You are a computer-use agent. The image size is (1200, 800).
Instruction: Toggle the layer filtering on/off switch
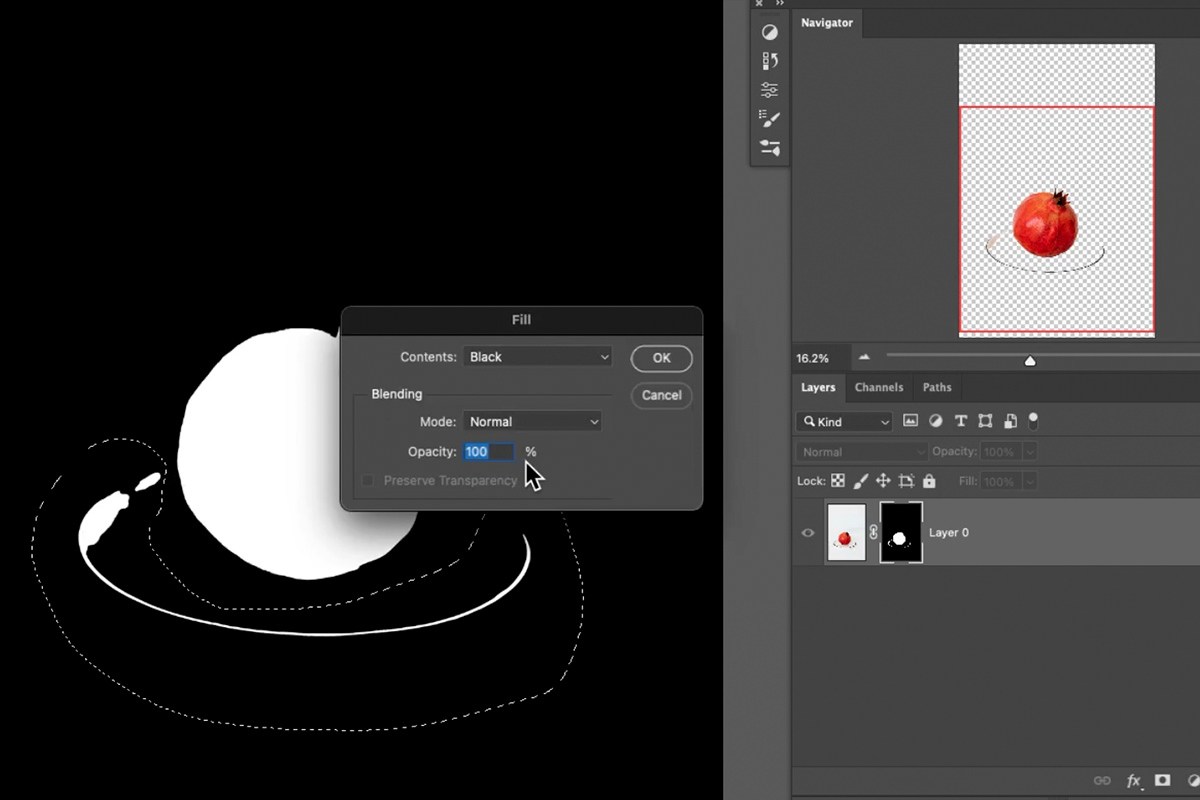1033,420
